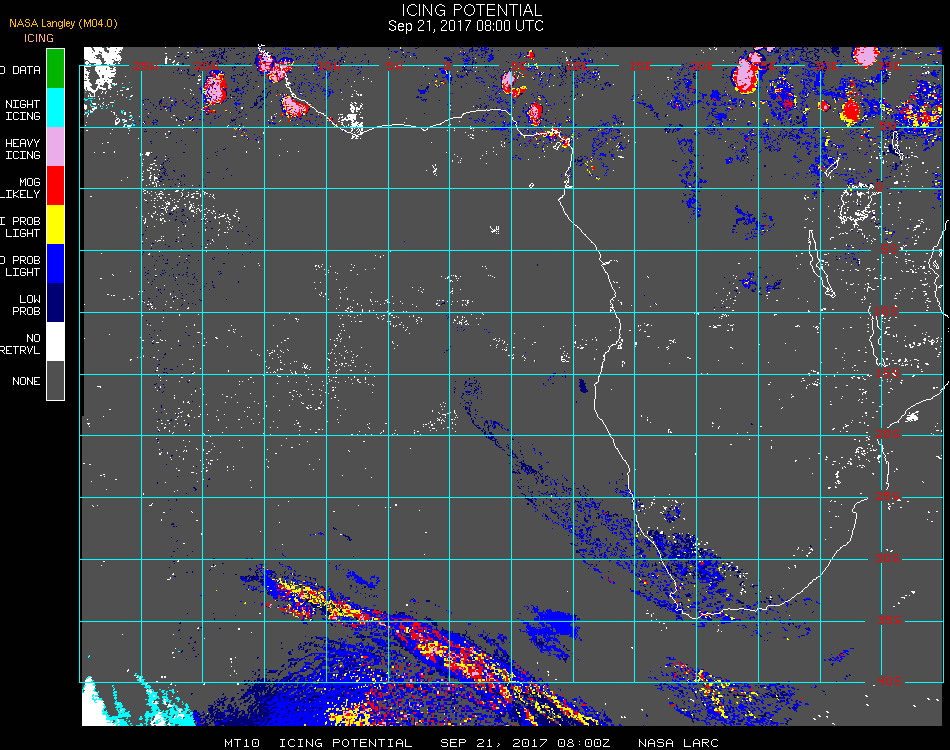This screenshot has height=750, width=950.
Task: Click the '30S' latitude label
Action: tap(888, 558)
